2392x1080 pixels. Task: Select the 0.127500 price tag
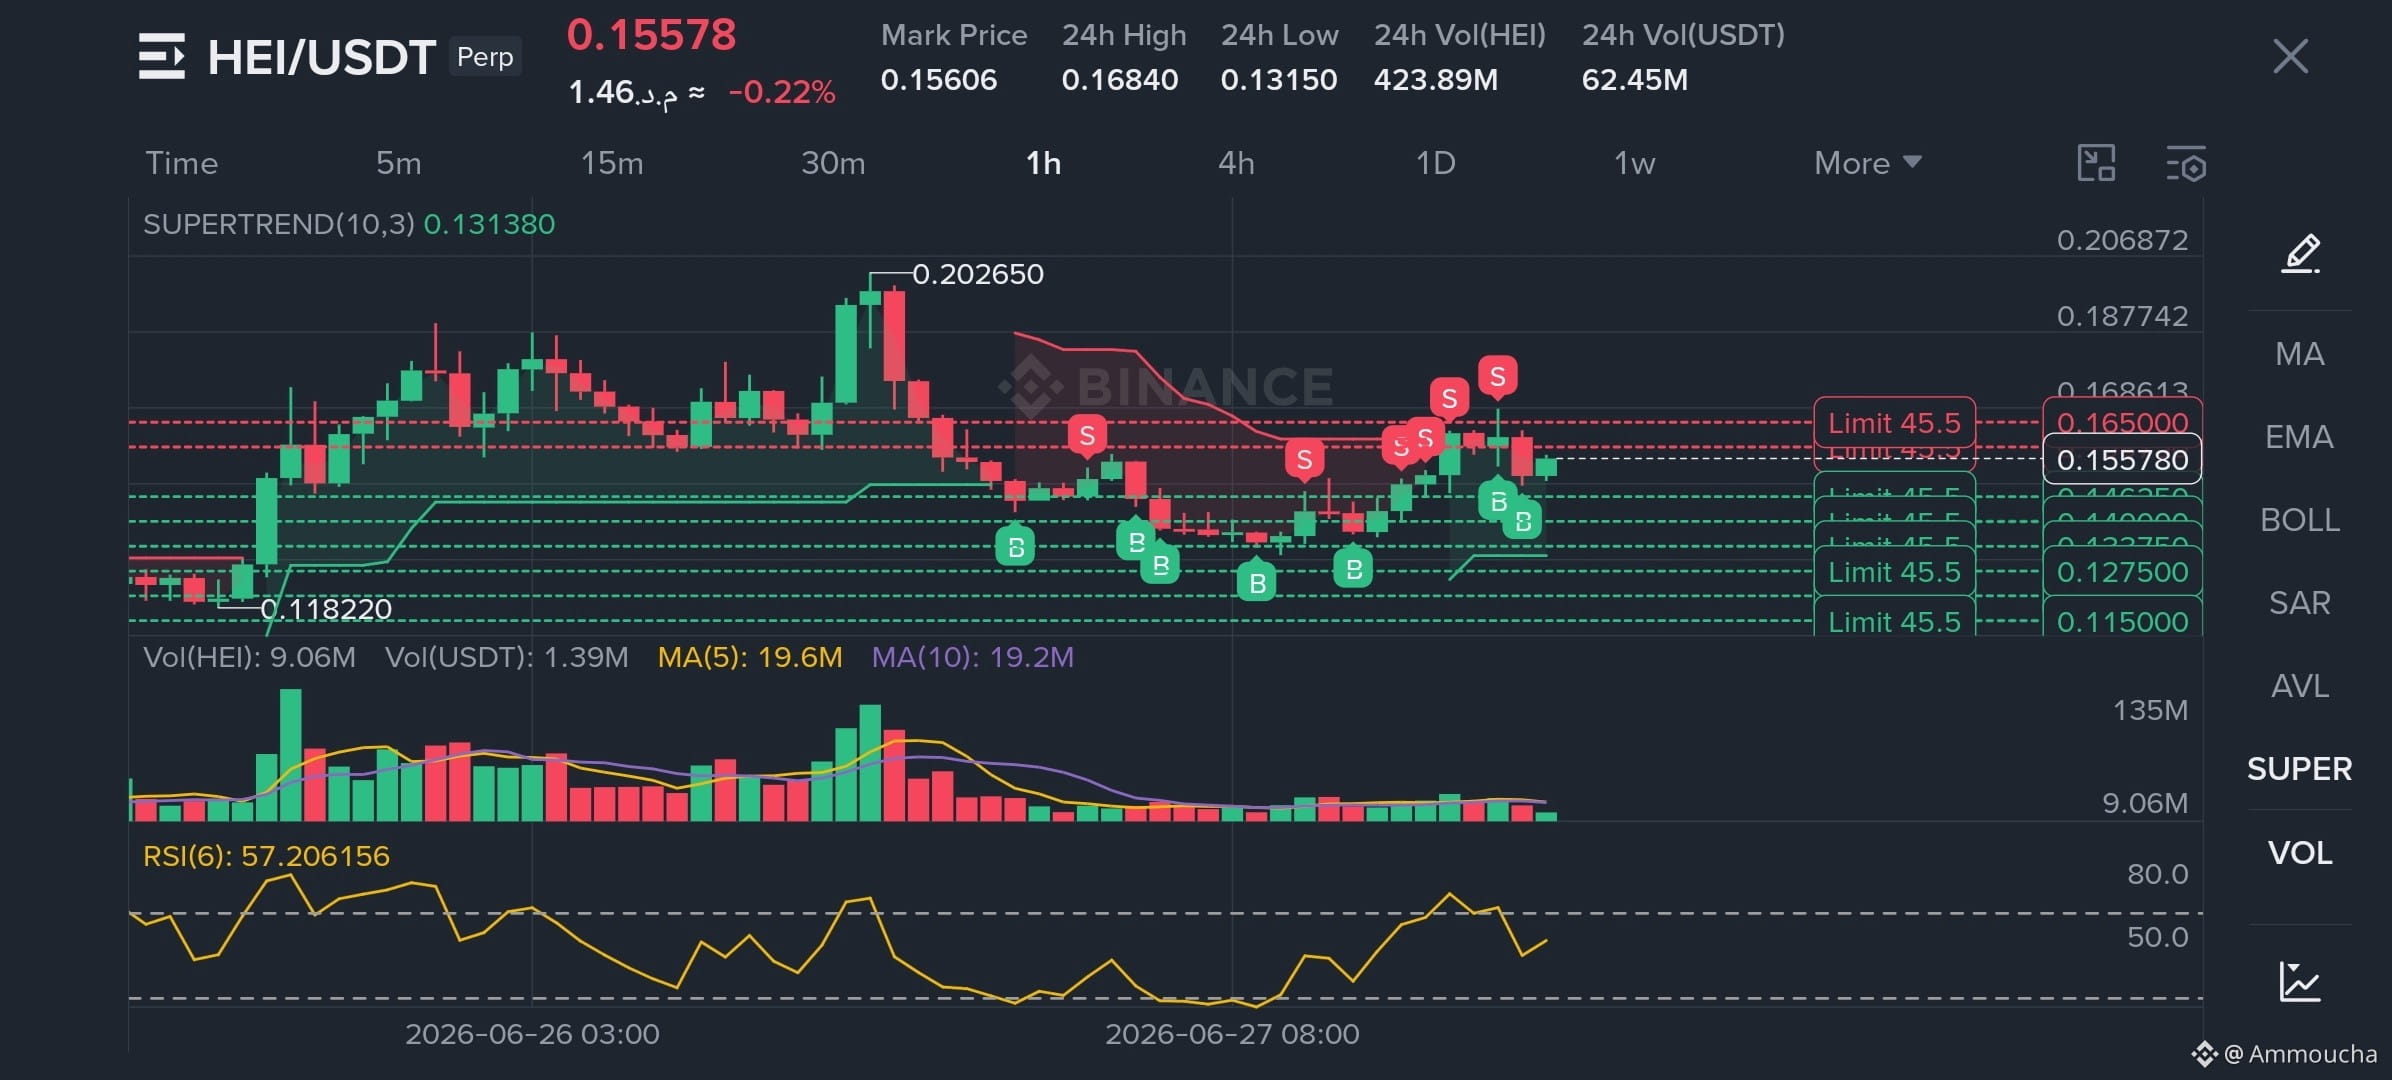point(2122,571)
